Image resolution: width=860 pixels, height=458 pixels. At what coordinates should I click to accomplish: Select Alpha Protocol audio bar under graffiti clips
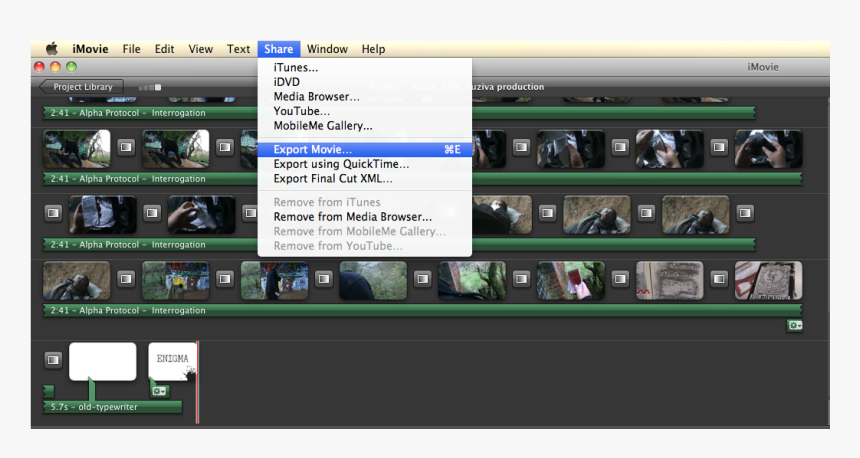coord(423,310)
